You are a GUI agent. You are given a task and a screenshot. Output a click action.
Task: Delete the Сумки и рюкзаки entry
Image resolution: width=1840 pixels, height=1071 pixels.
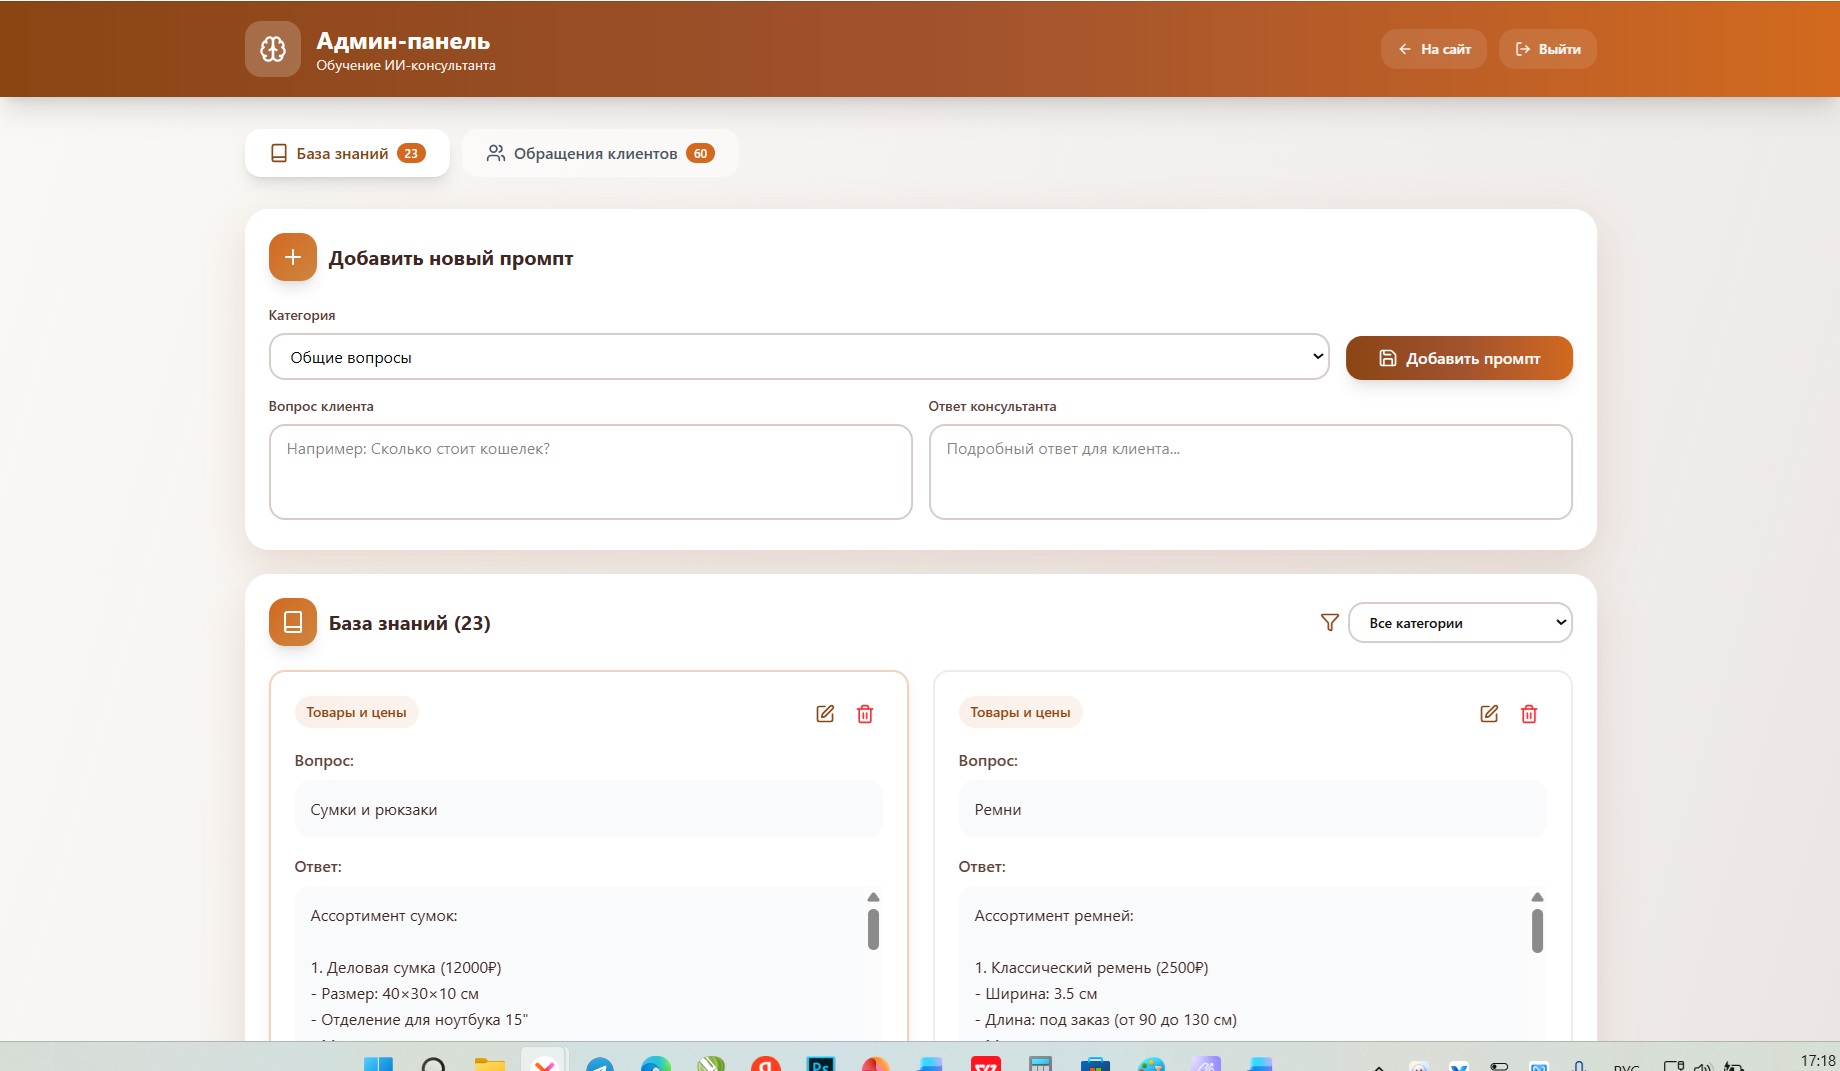(865, 714)
